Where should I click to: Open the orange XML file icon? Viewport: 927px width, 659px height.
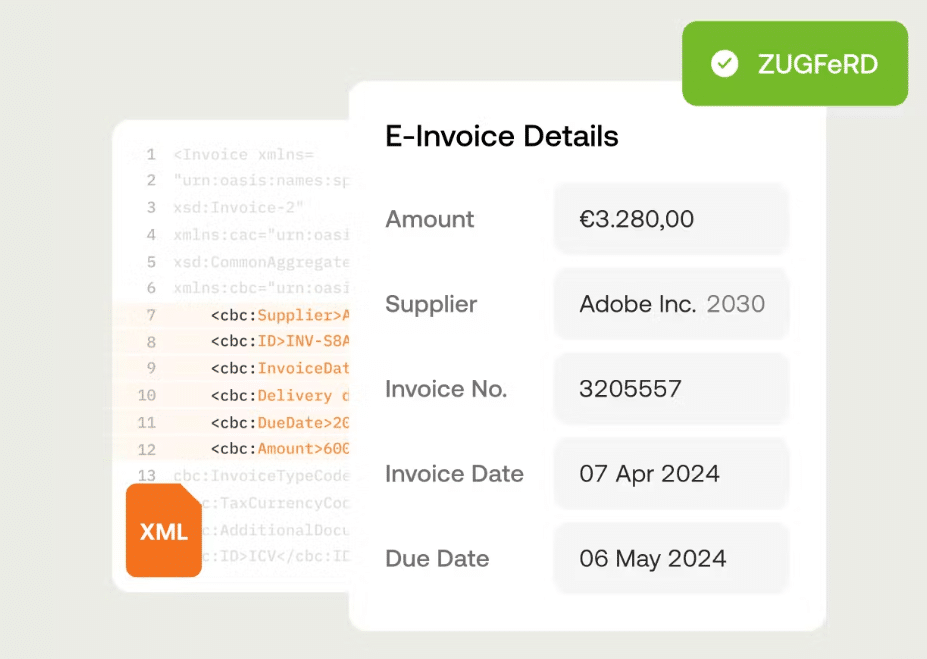coord(163,531)
